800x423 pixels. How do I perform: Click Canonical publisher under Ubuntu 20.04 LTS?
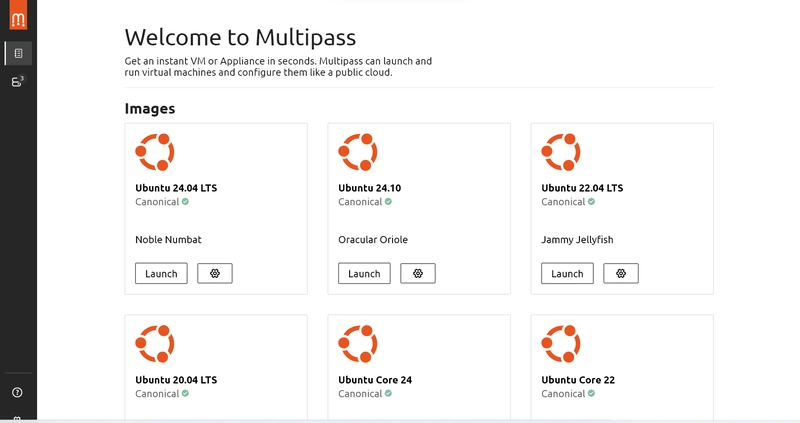(157, 393)
